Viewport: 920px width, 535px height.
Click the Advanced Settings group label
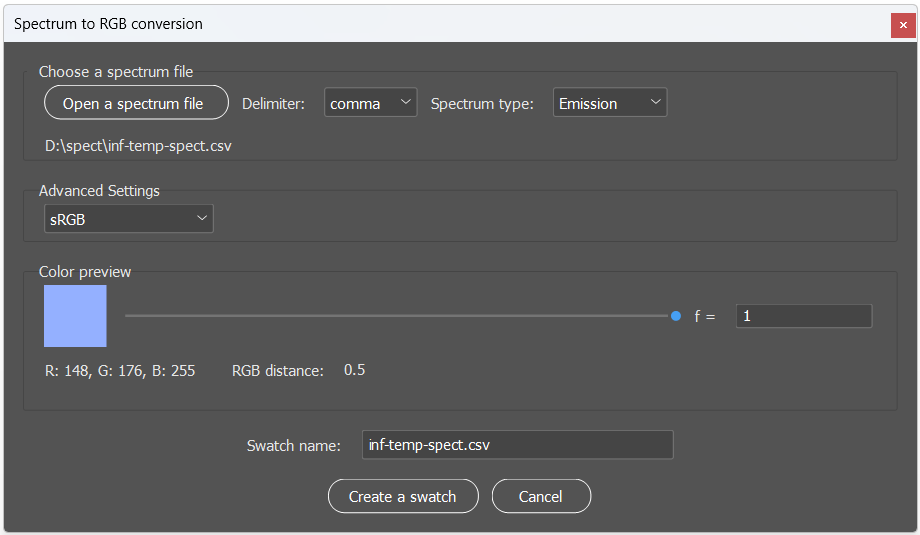tap(99, 191)
